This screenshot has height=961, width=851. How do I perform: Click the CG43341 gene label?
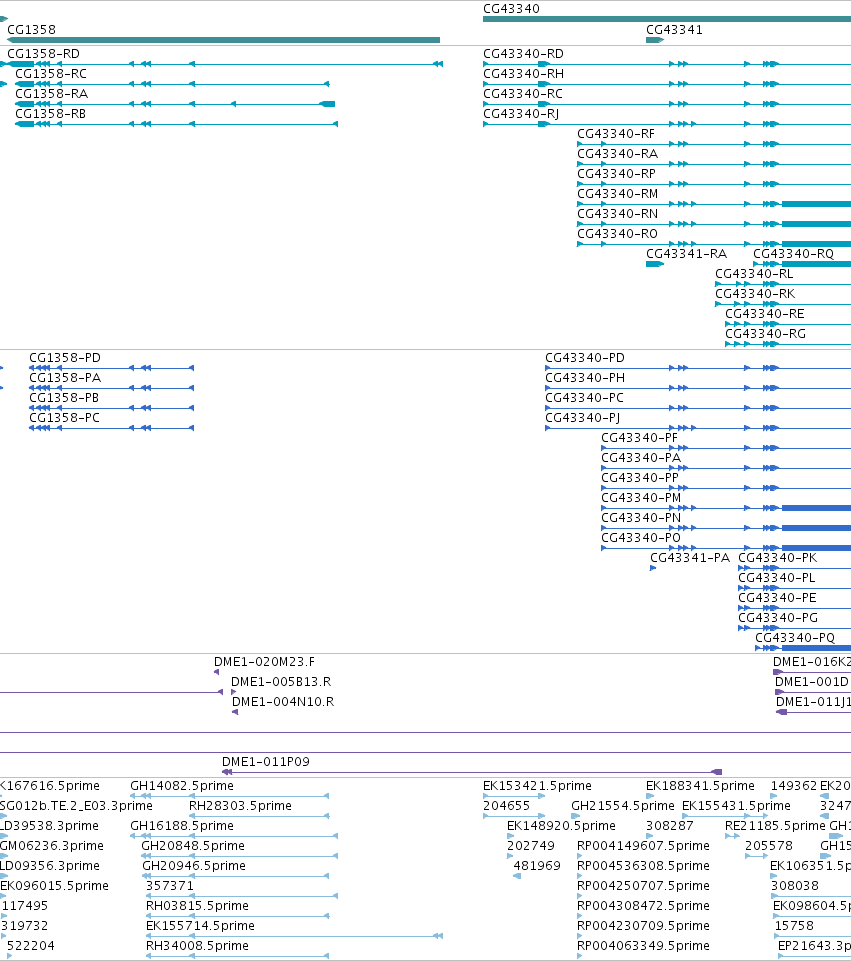point(674,29)
